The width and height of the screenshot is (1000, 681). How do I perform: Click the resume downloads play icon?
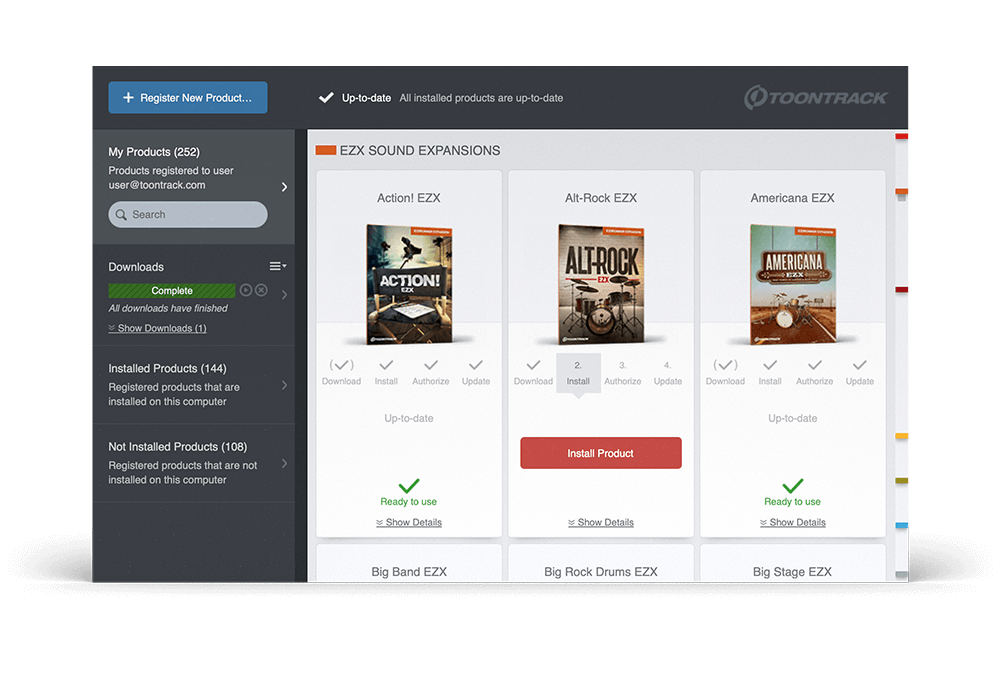(246, 290)
